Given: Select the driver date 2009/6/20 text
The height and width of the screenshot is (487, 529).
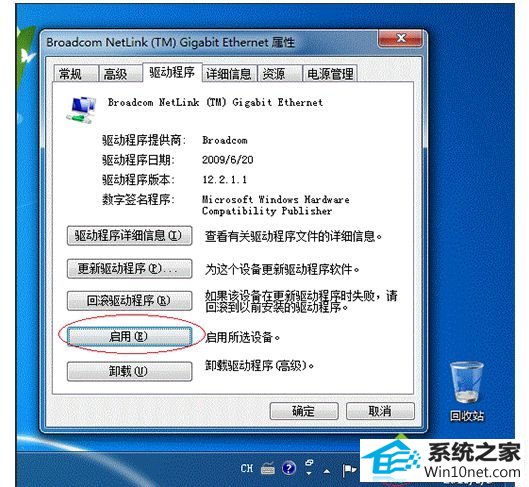Looking at the screenshot, I should pos(228,160).
